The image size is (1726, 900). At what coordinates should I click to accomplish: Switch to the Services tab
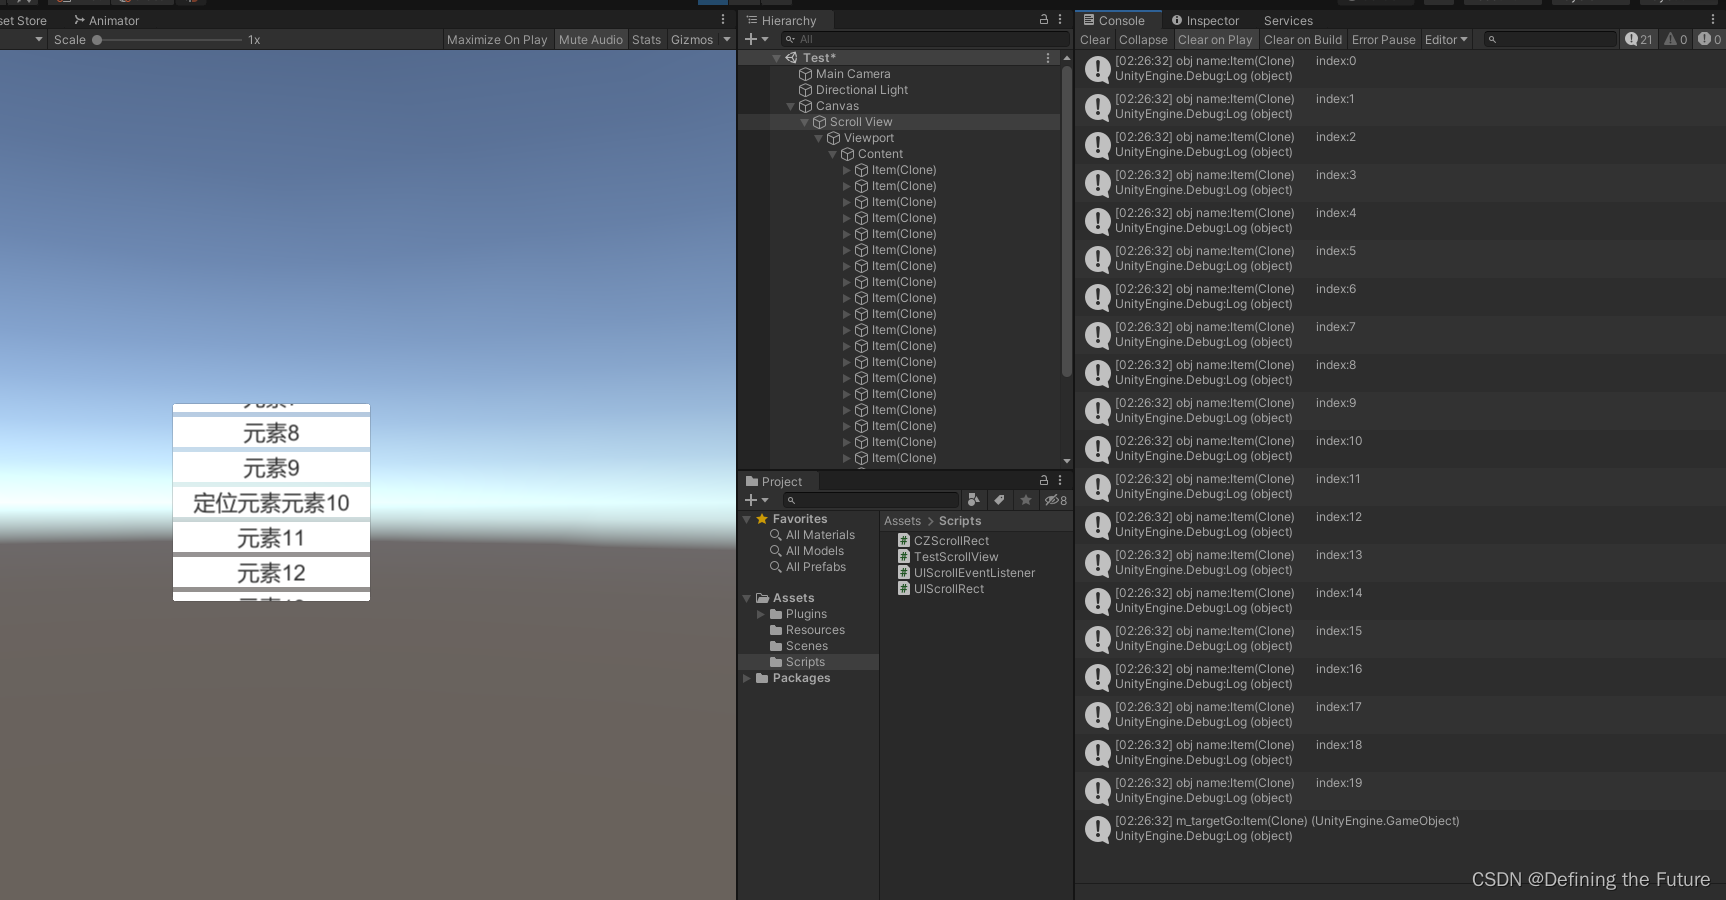coord(1288,20)
